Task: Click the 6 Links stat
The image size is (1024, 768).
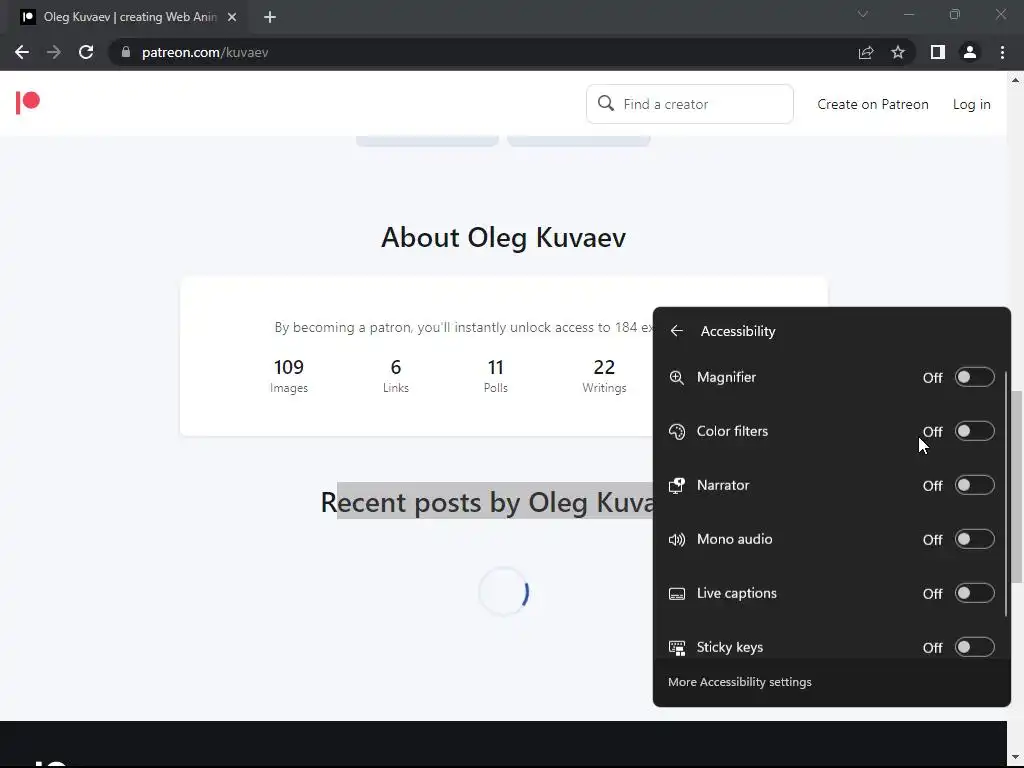Action: 396,376
